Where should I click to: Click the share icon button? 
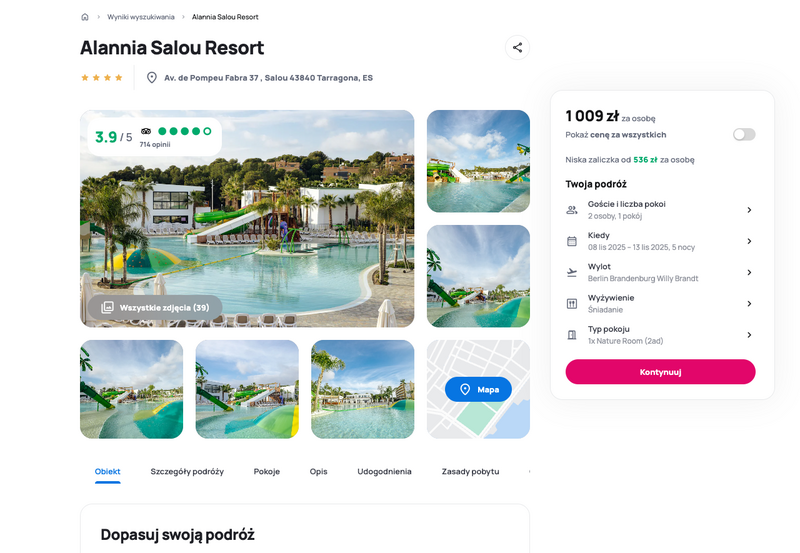pos(517,47)
